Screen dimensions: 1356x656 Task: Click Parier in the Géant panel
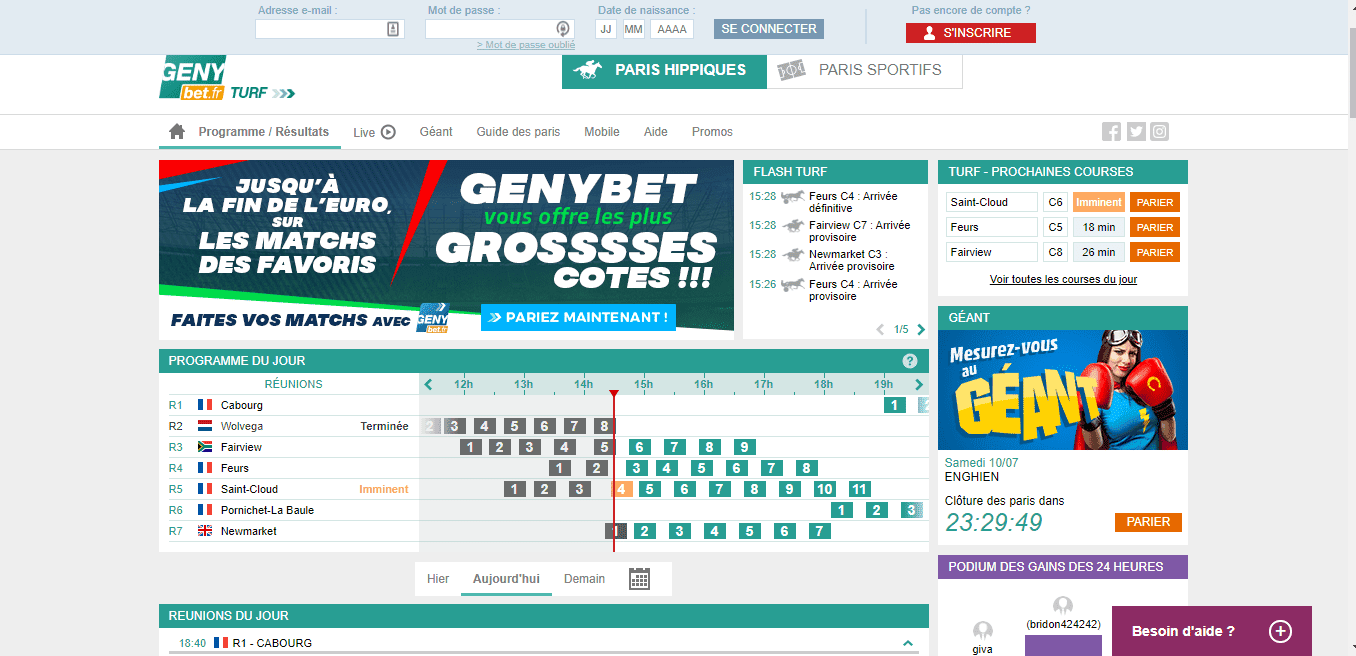click(x=1148, y=522)
